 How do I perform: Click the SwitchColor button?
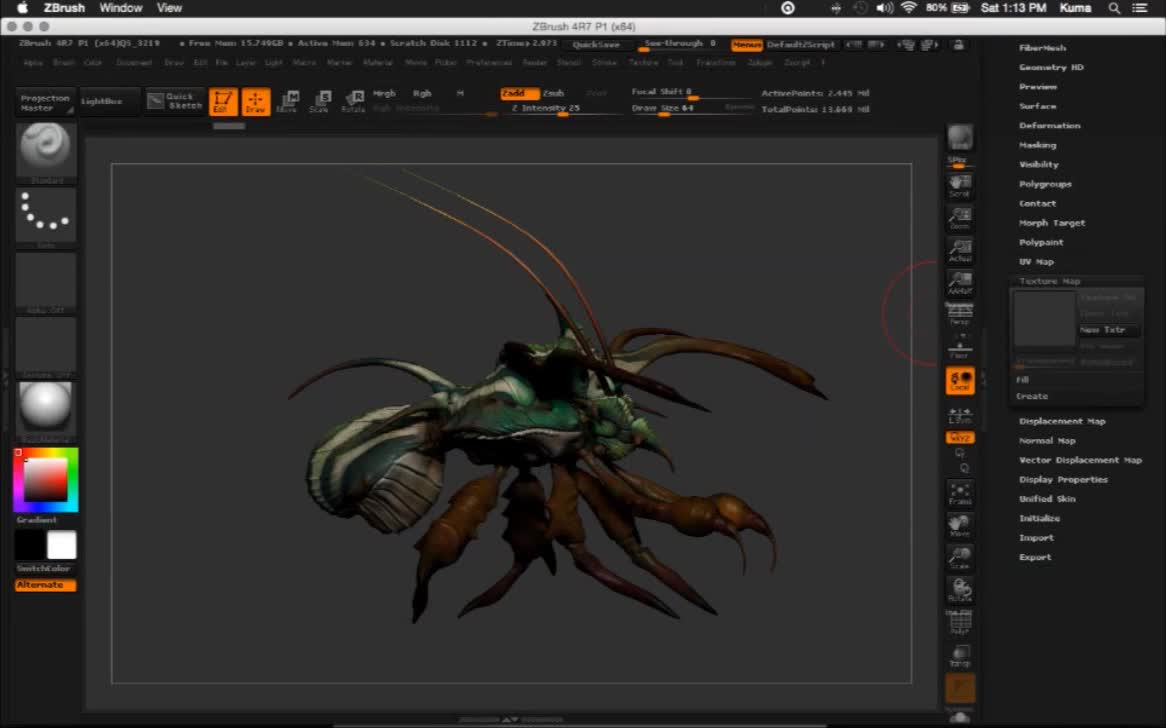pos(44,568)
